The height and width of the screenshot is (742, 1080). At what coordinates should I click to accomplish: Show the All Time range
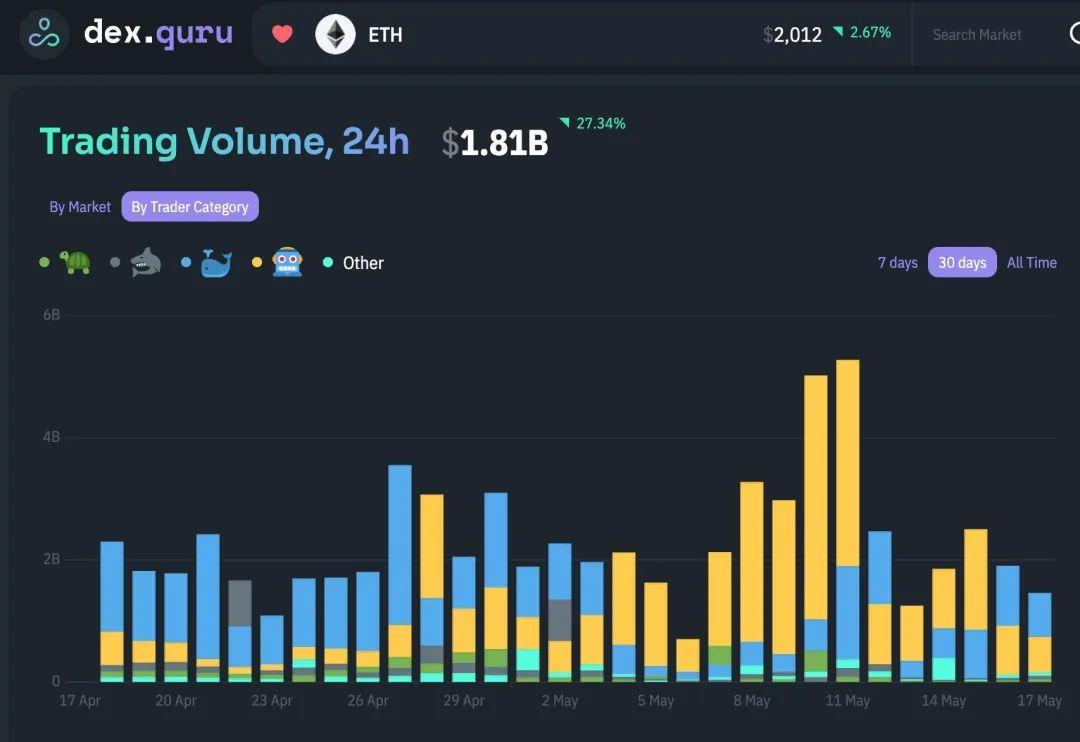[x=1031, y=262]
